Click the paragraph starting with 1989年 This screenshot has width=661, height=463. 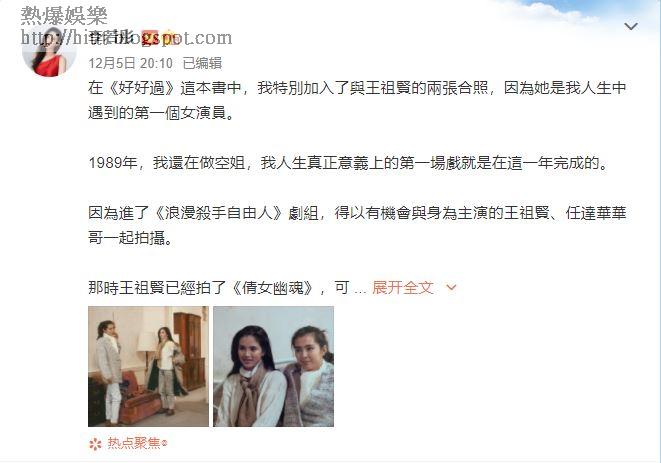[349, 163]
